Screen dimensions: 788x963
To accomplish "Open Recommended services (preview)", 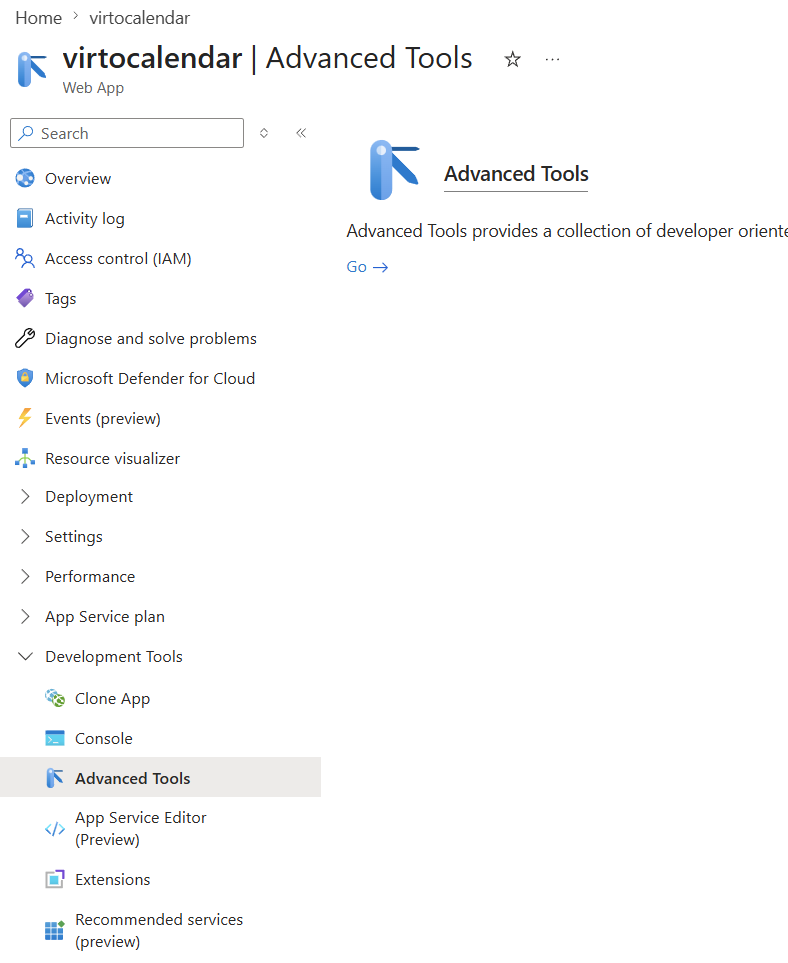I will pos(160,930).
